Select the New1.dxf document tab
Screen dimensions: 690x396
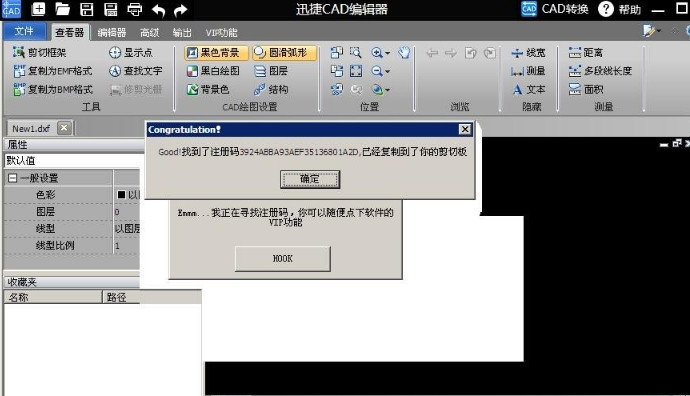[x=31, y=128]
